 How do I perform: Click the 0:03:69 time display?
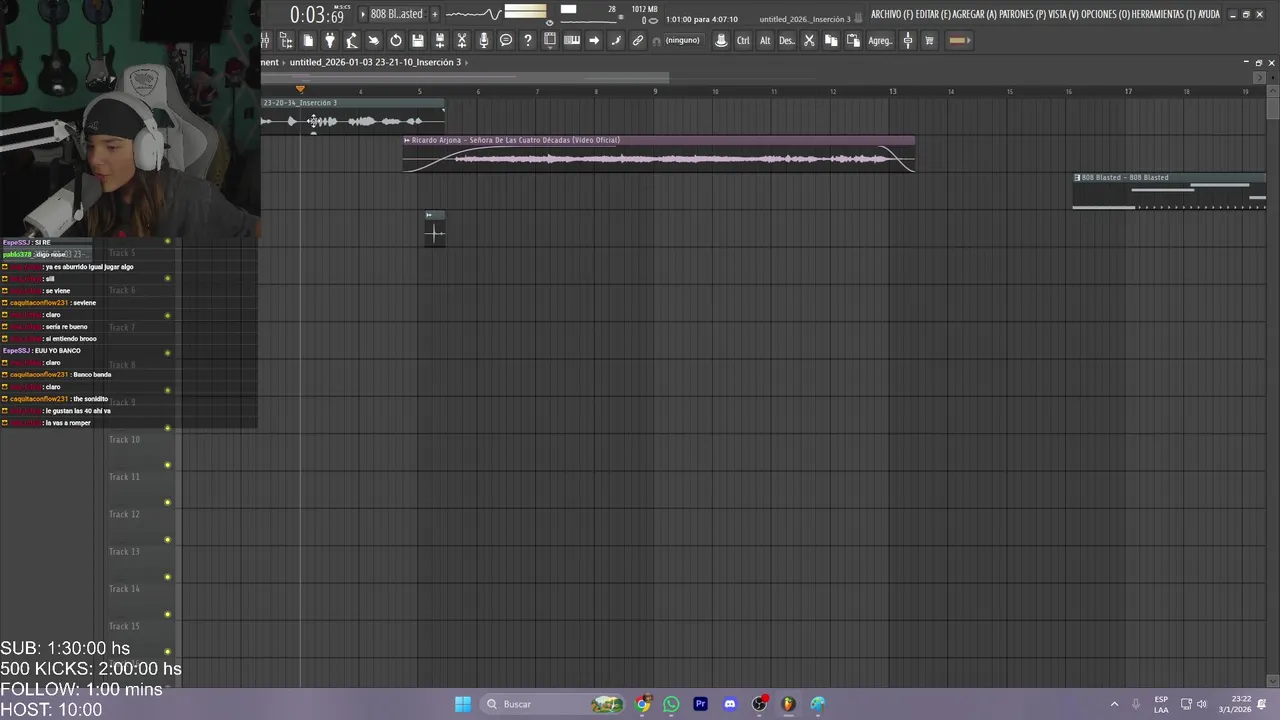pos(317,15)
